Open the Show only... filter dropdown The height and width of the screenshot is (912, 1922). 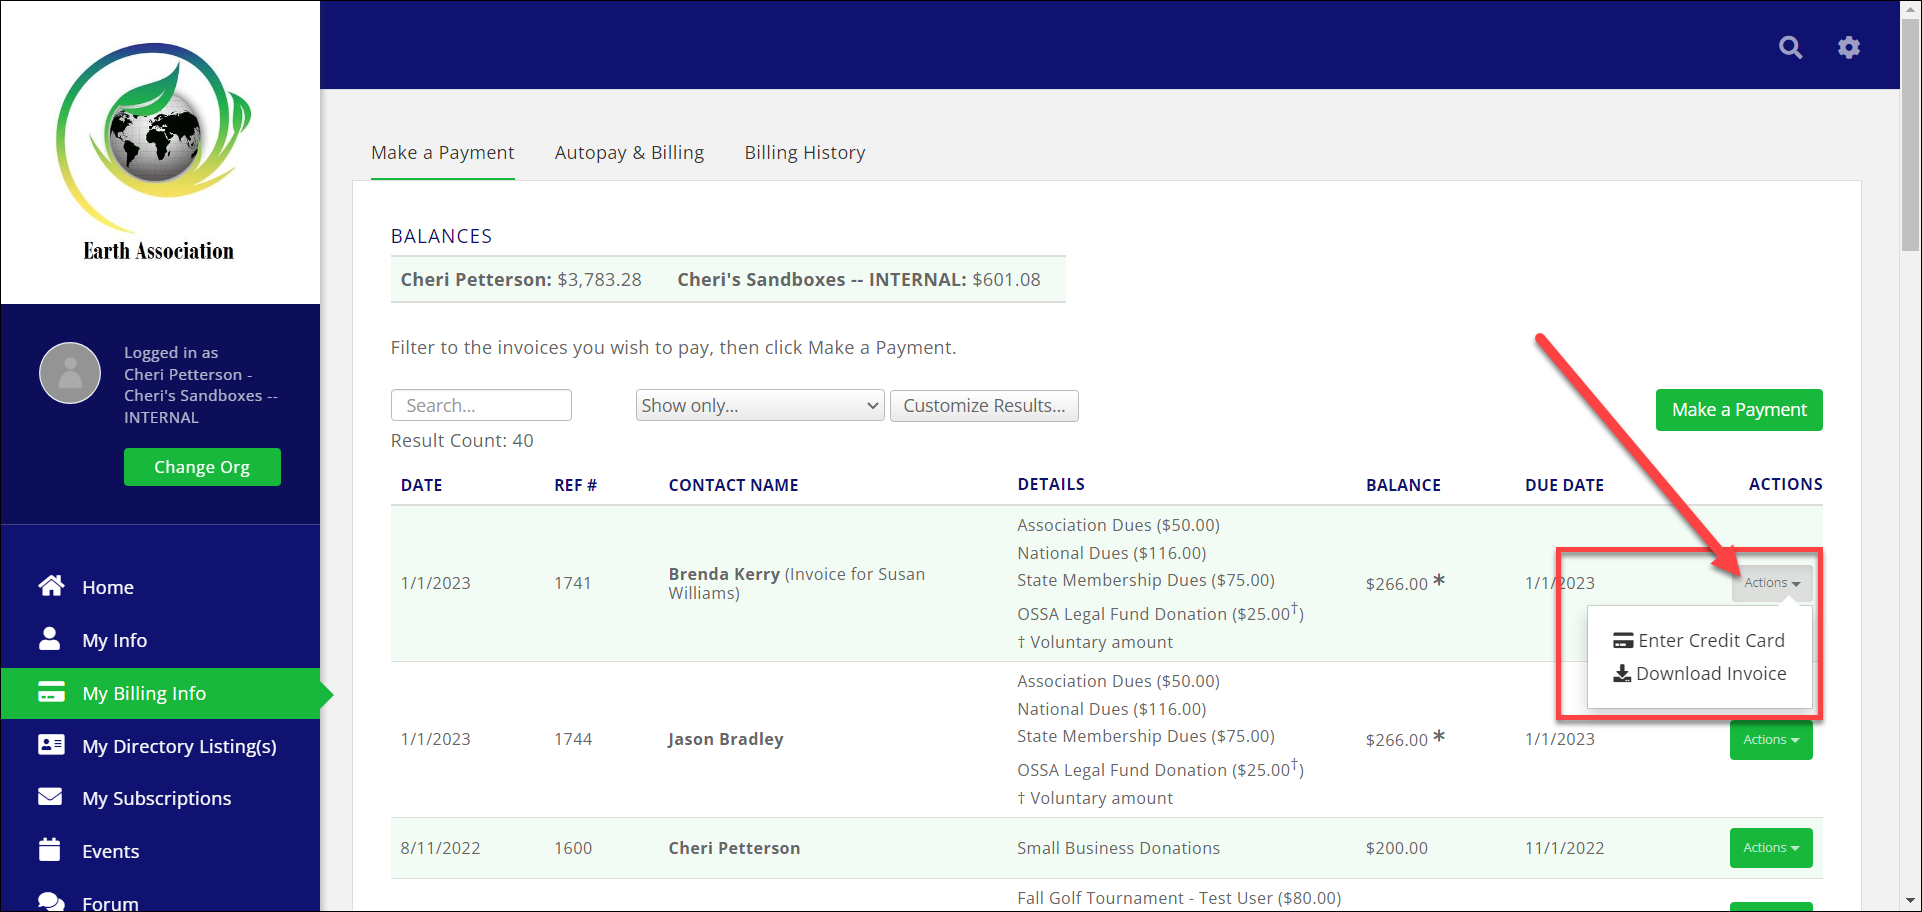[758, 405]
